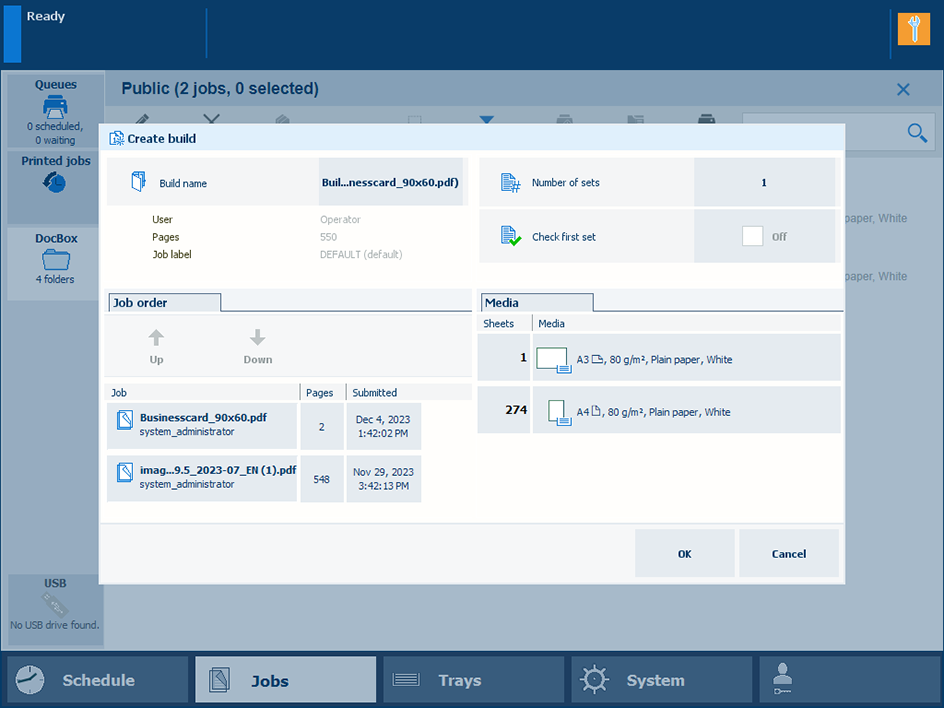The width and height of the screenshot is (944, 708).
Task: Open the orange wrench maintenance icon
Action: [x=913, y=29]
